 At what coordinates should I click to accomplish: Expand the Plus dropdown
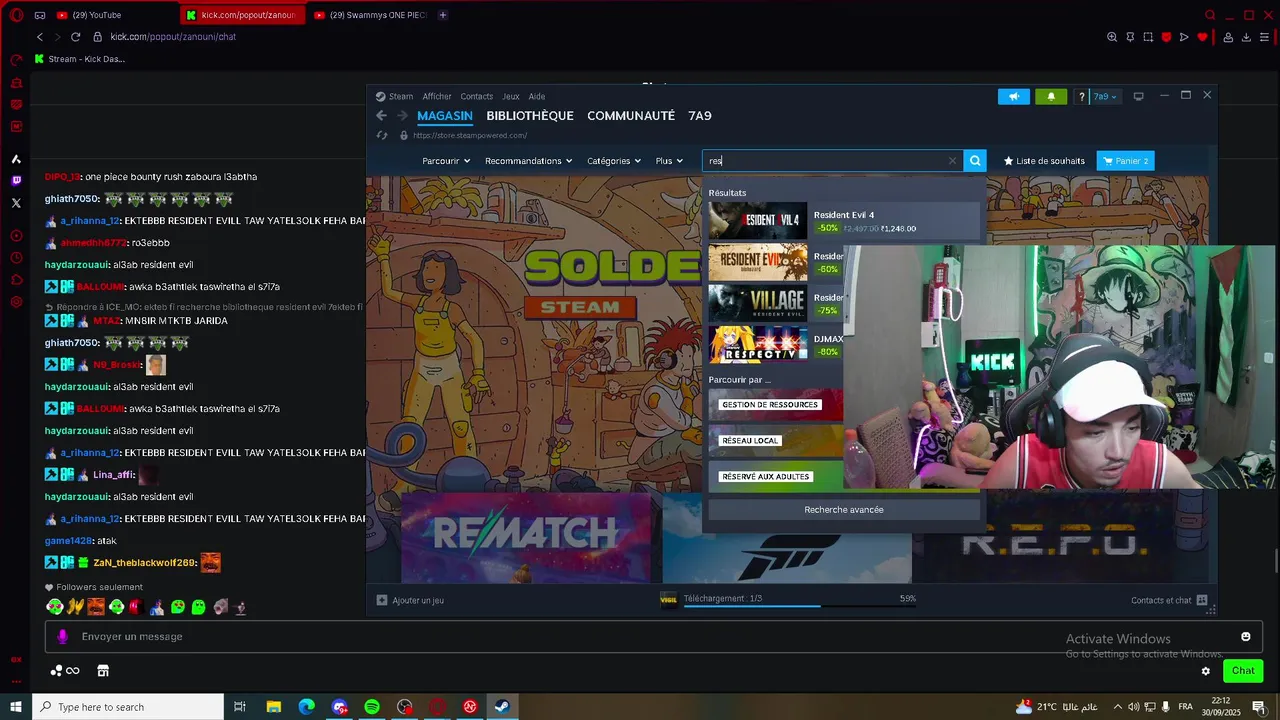click(669, 161)
